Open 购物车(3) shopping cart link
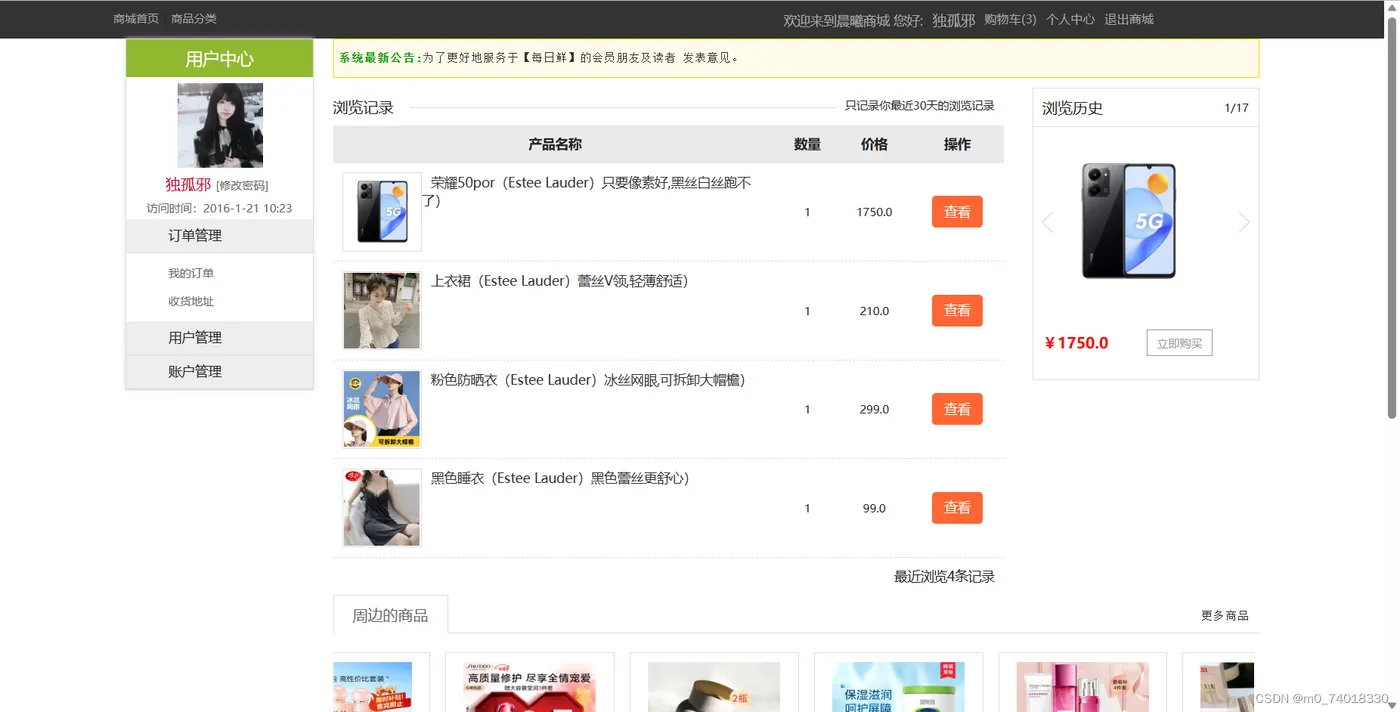1400x712 pixels. (x=1010, y=19)
